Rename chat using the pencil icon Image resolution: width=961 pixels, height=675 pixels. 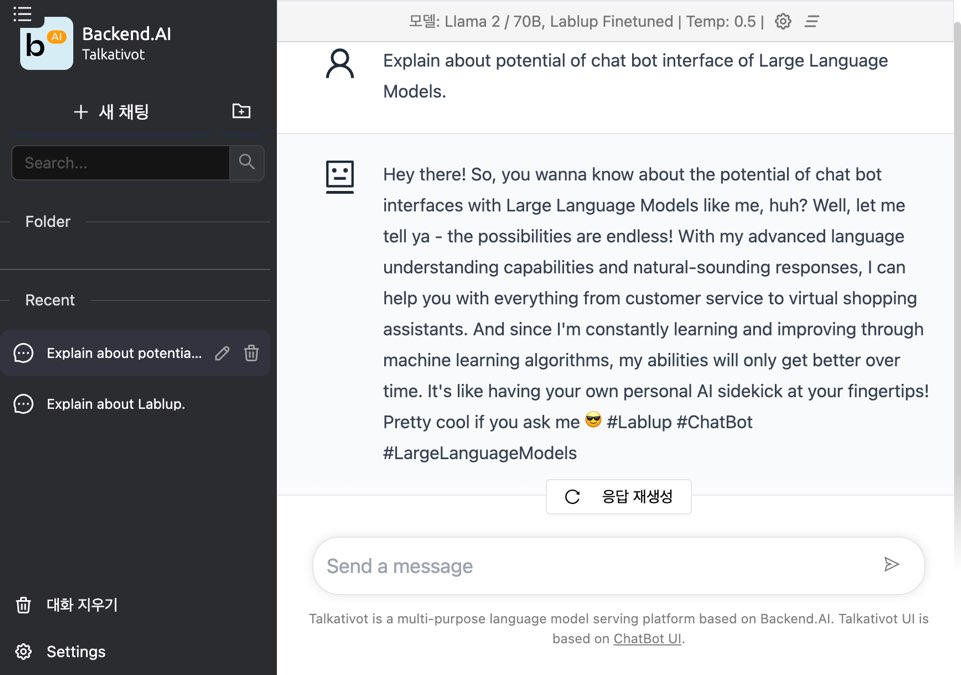[222, 353]
